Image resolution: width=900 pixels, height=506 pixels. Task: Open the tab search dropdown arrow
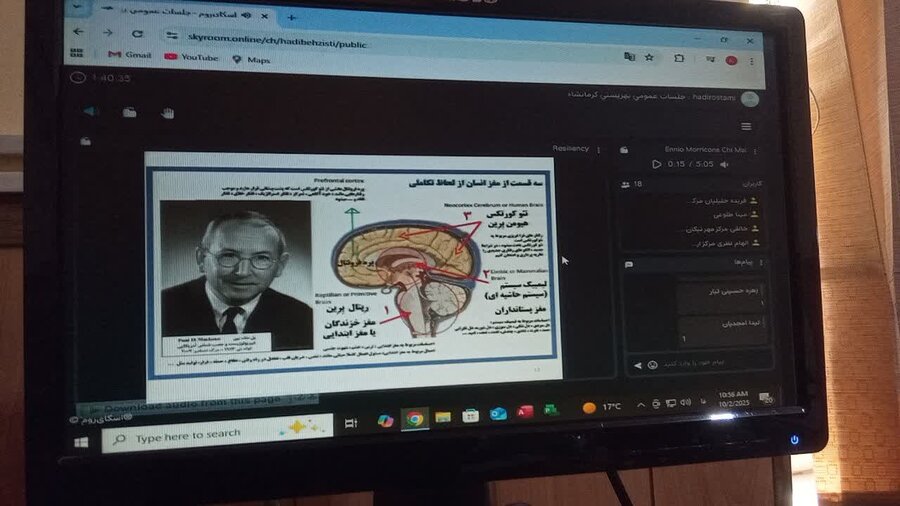[78, 7]
